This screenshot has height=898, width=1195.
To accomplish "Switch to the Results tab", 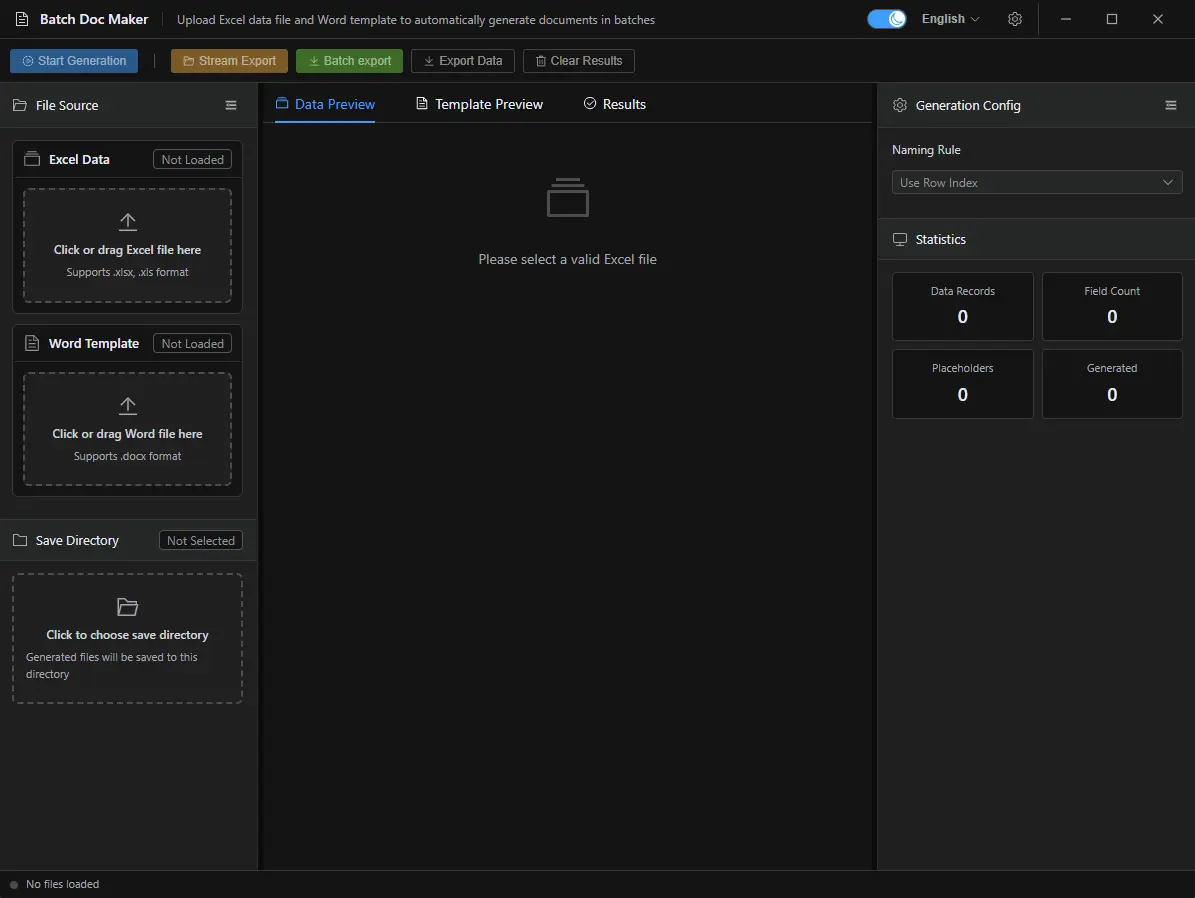I will click(x=614, y=104).
